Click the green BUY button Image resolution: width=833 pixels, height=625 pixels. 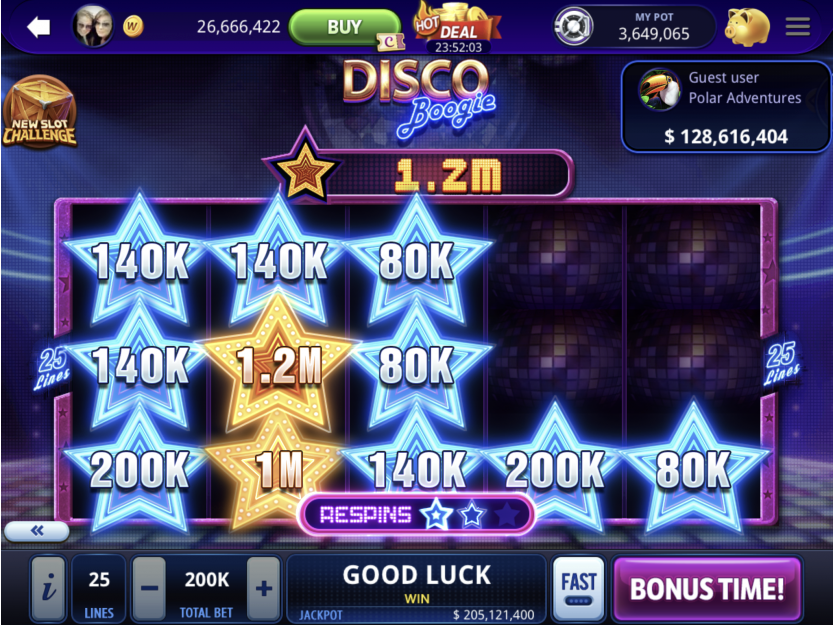point(344,27)
